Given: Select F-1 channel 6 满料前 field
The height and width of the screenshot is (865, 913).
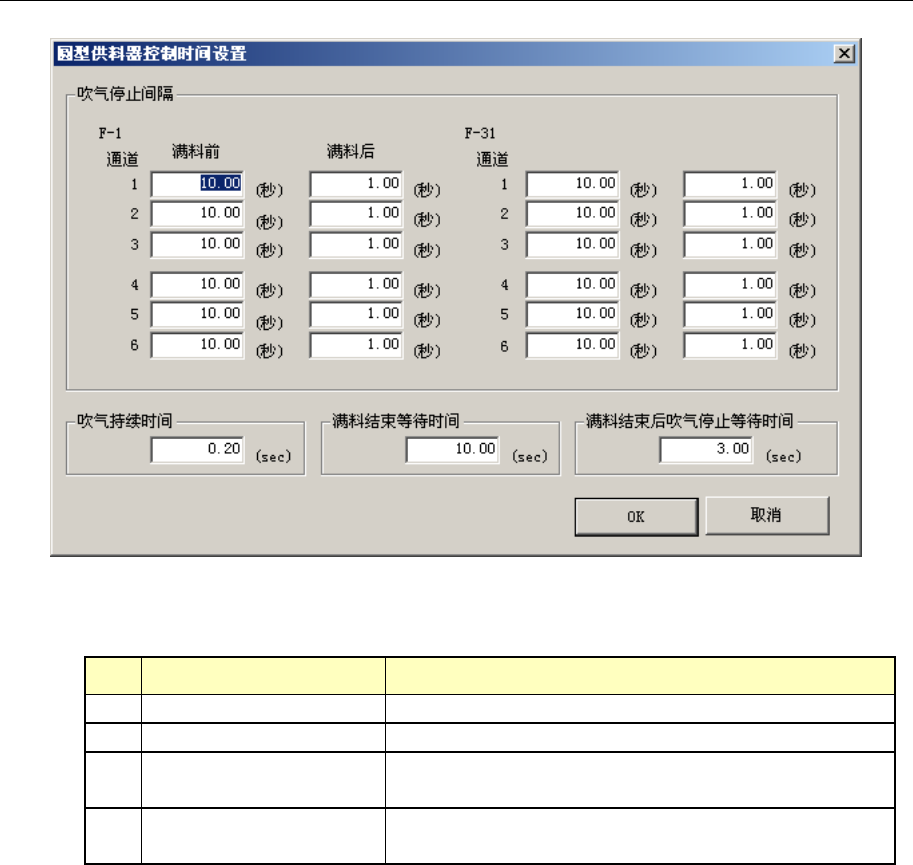Looking at the screenshot, I should (197, 345).
